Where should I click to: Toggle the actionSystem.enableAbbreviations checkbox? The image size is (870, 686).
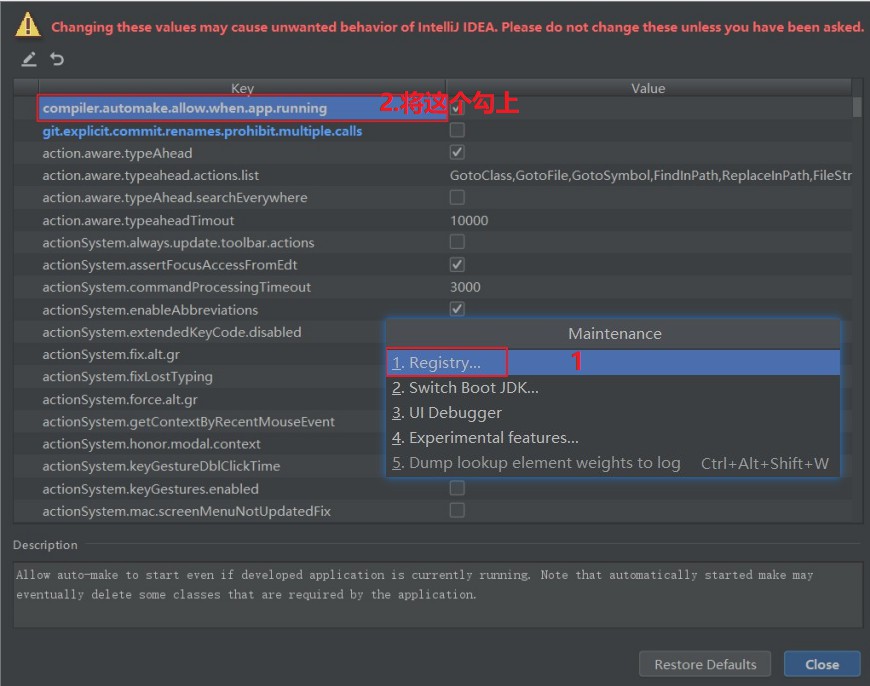[457, 309]
